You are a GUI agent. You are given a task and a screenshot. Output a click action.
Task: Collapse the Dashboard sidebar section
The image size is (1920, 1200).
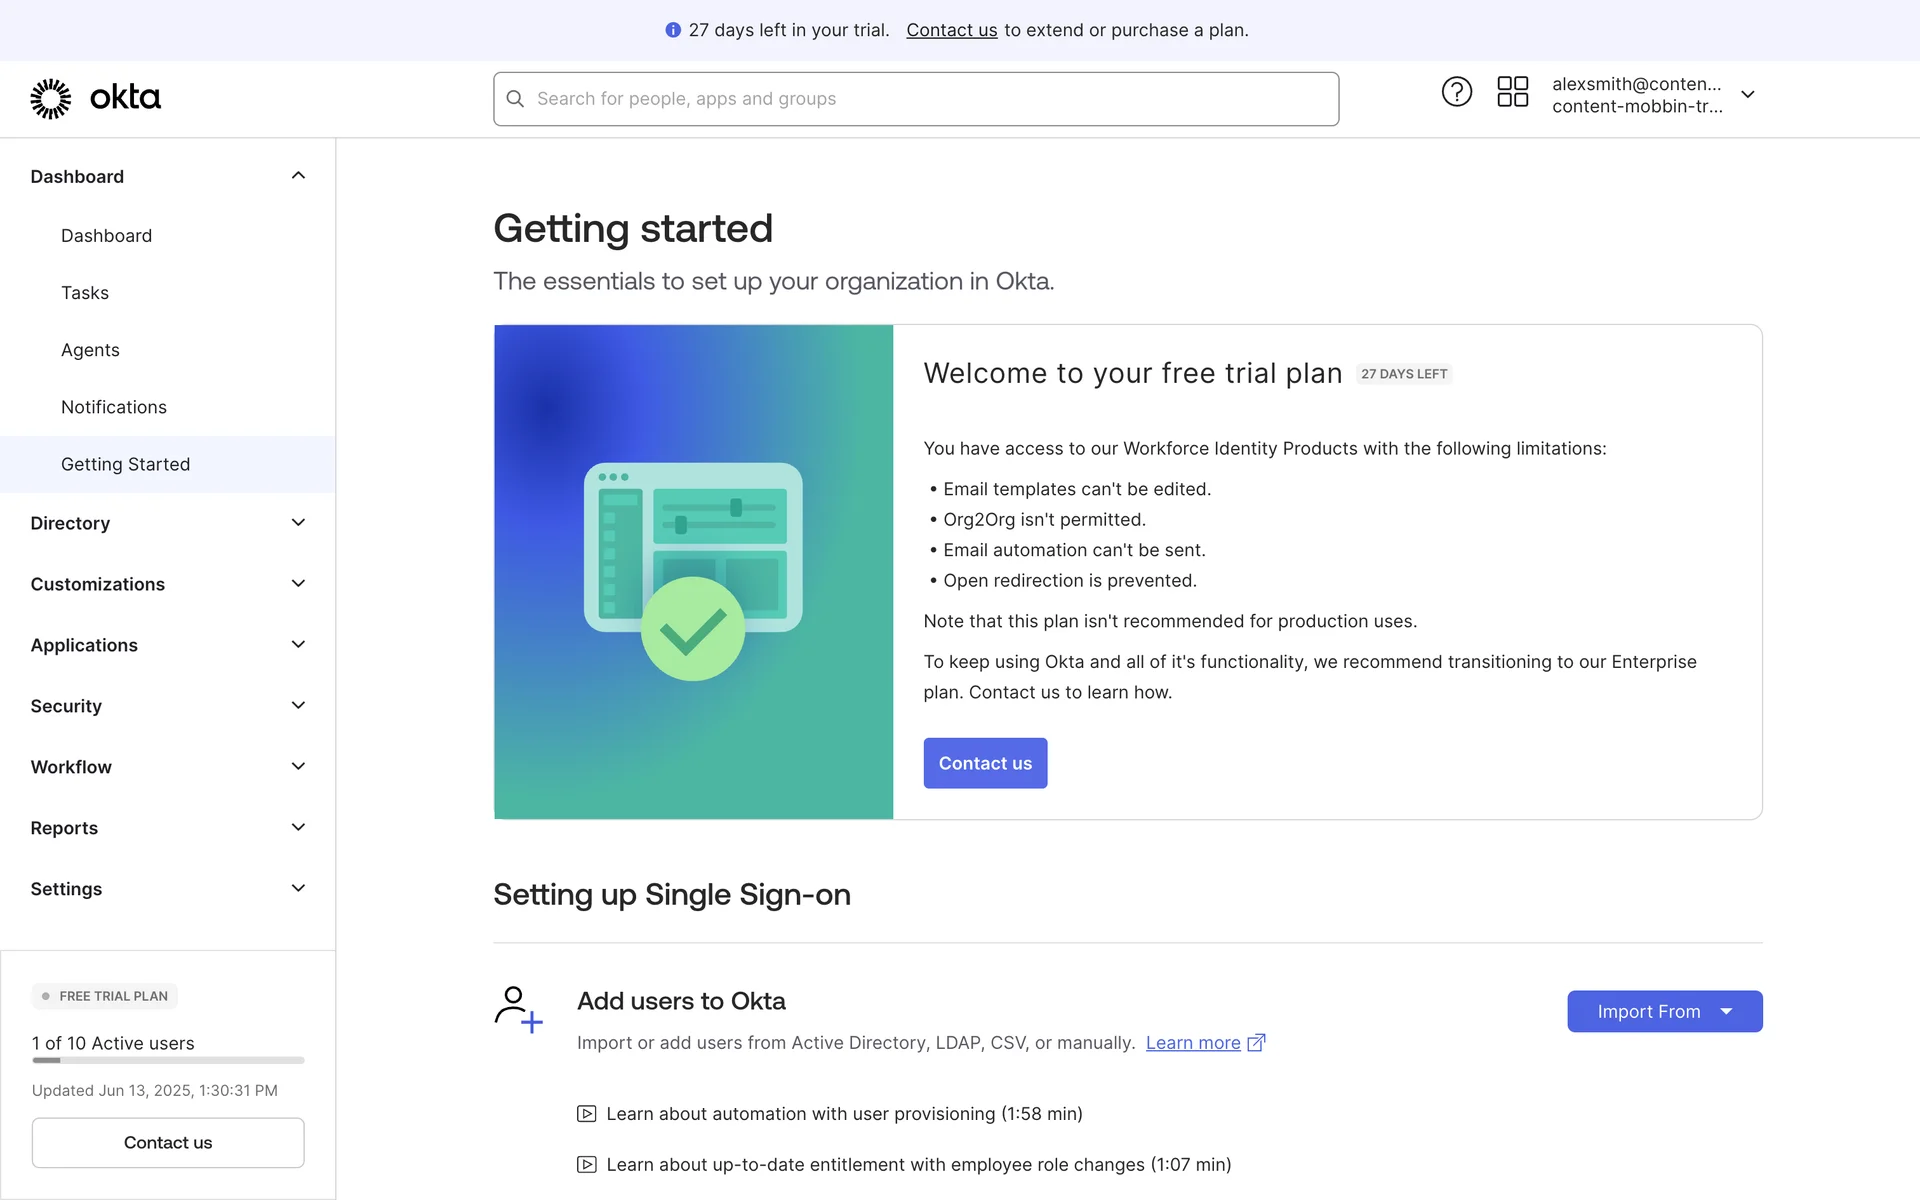[x=298, y=176]
